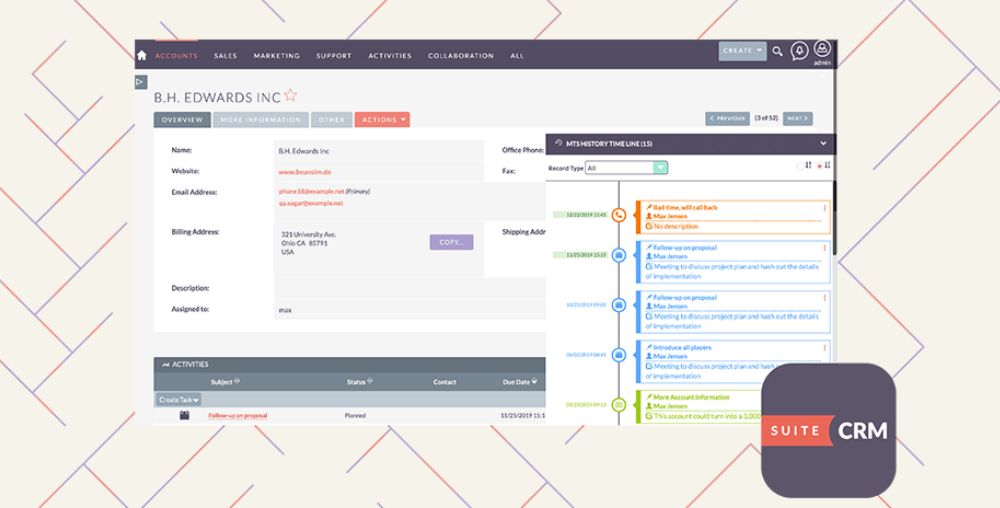Open the options dots on the 11/25/2019 Follow-up card
The height and width of the screenshot is (508, 1000).
tap(825, 248)
